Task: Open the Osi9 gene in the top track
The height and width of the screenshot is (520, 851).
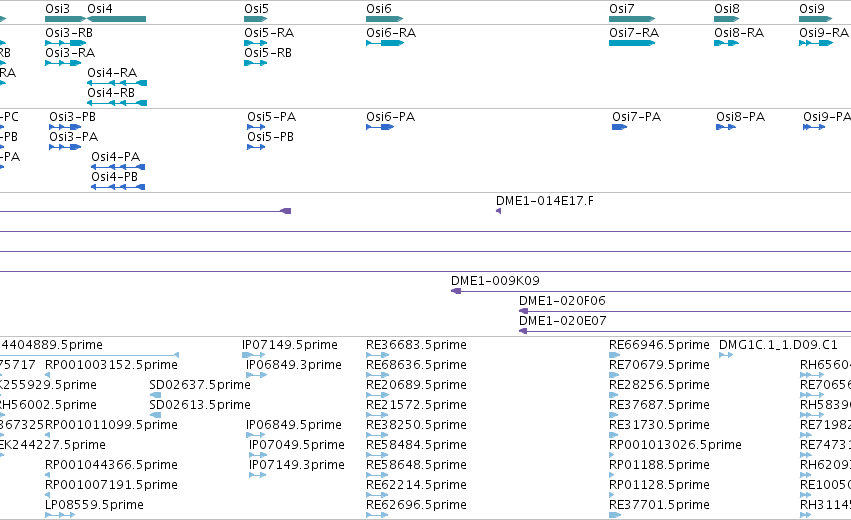Action: coord(816,19)
